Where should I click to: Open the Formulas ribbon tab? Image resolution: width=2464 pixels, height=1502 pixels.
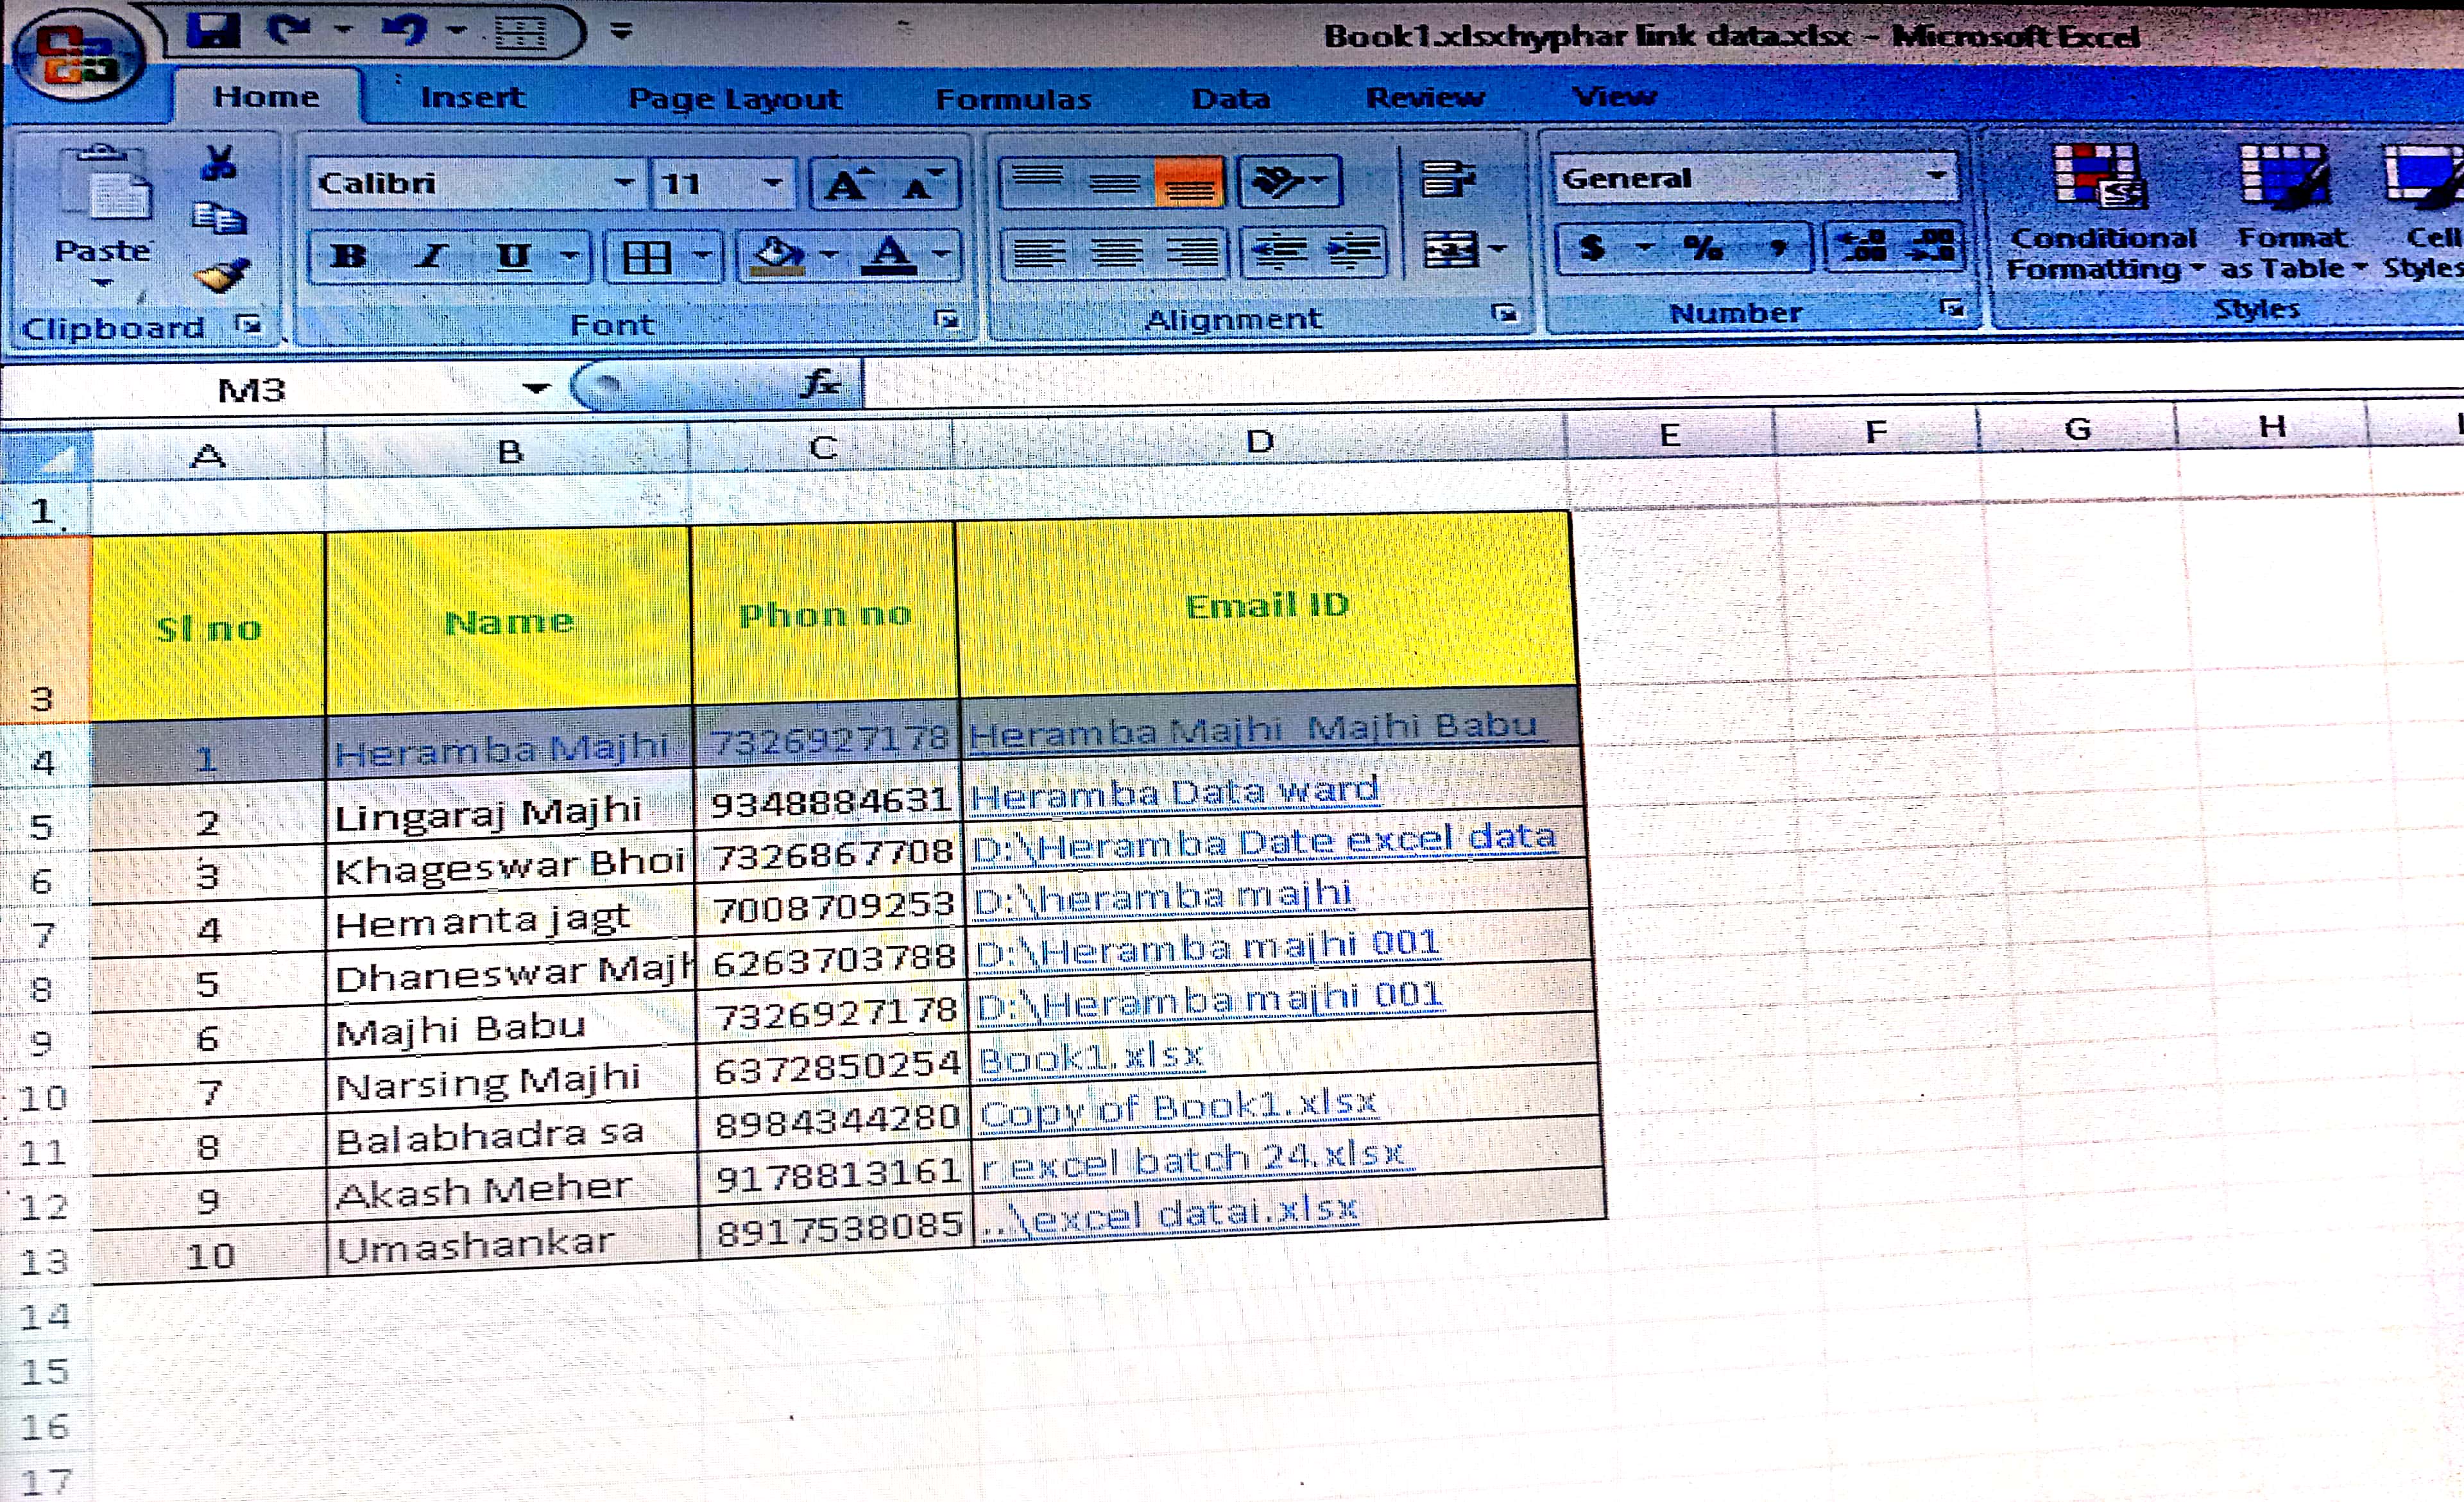pyautogui.click(x=1013, y=99)
